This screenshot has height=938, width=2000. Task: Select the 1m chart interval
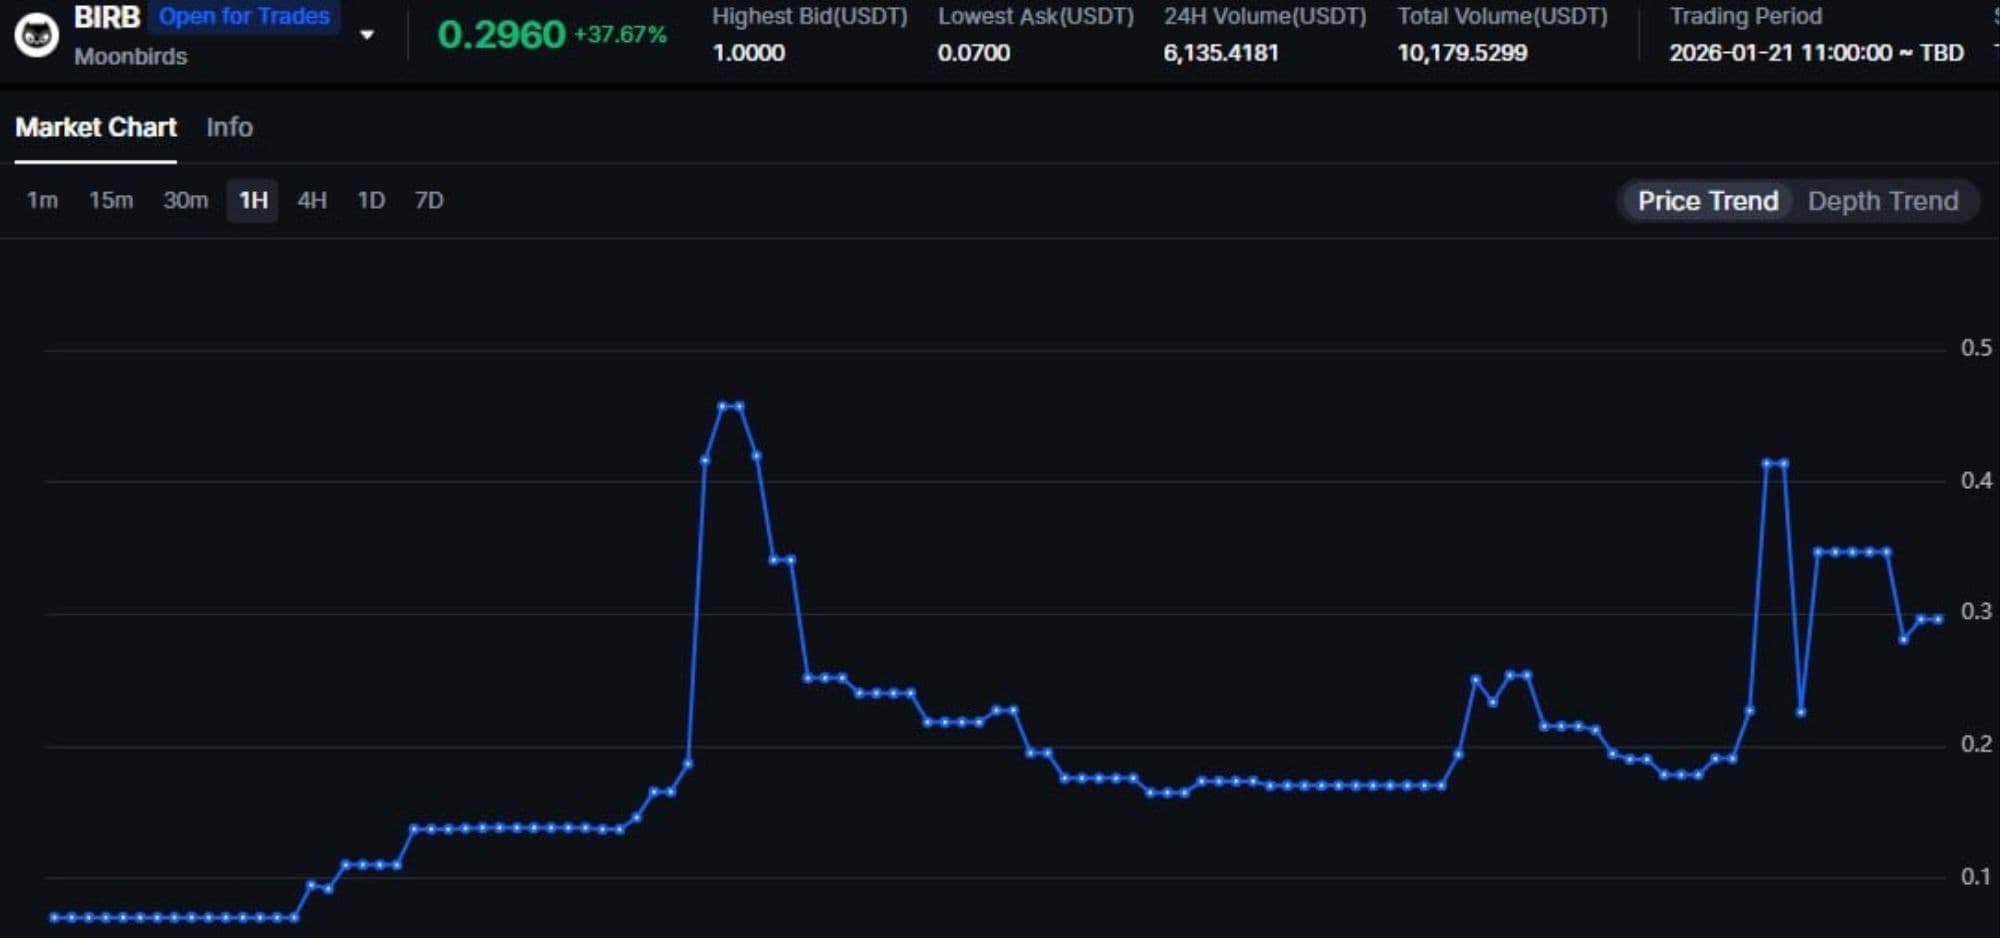(x=42, y=201)
